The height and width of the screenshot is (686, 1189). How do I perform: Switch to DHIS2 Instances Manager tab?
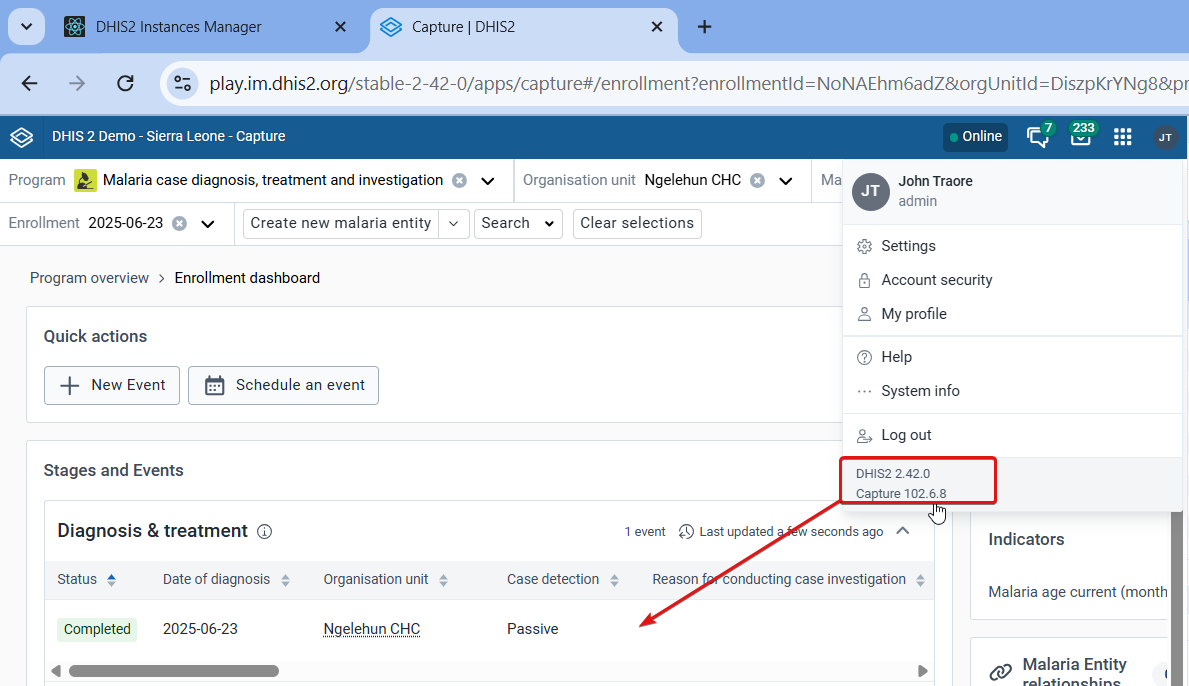pos(205,27)
